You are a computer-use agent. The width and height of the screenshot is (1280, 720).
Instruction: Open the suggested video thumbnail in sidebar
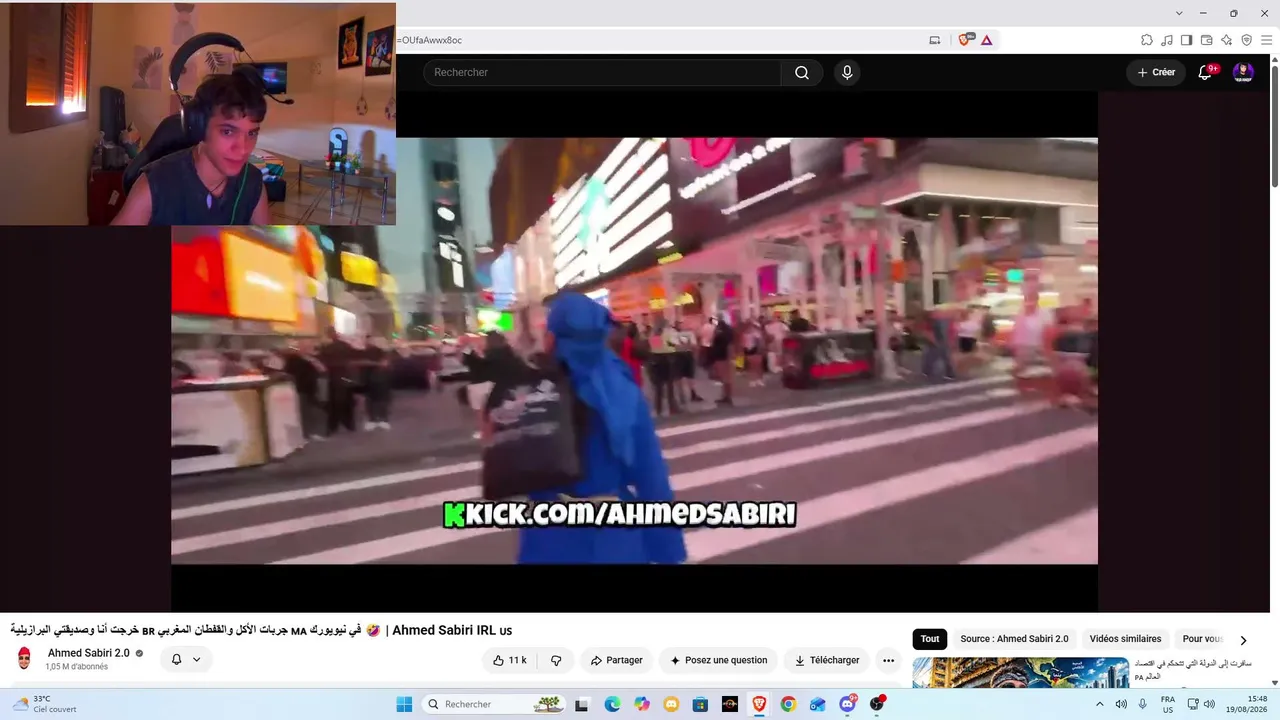[1021, 672]
